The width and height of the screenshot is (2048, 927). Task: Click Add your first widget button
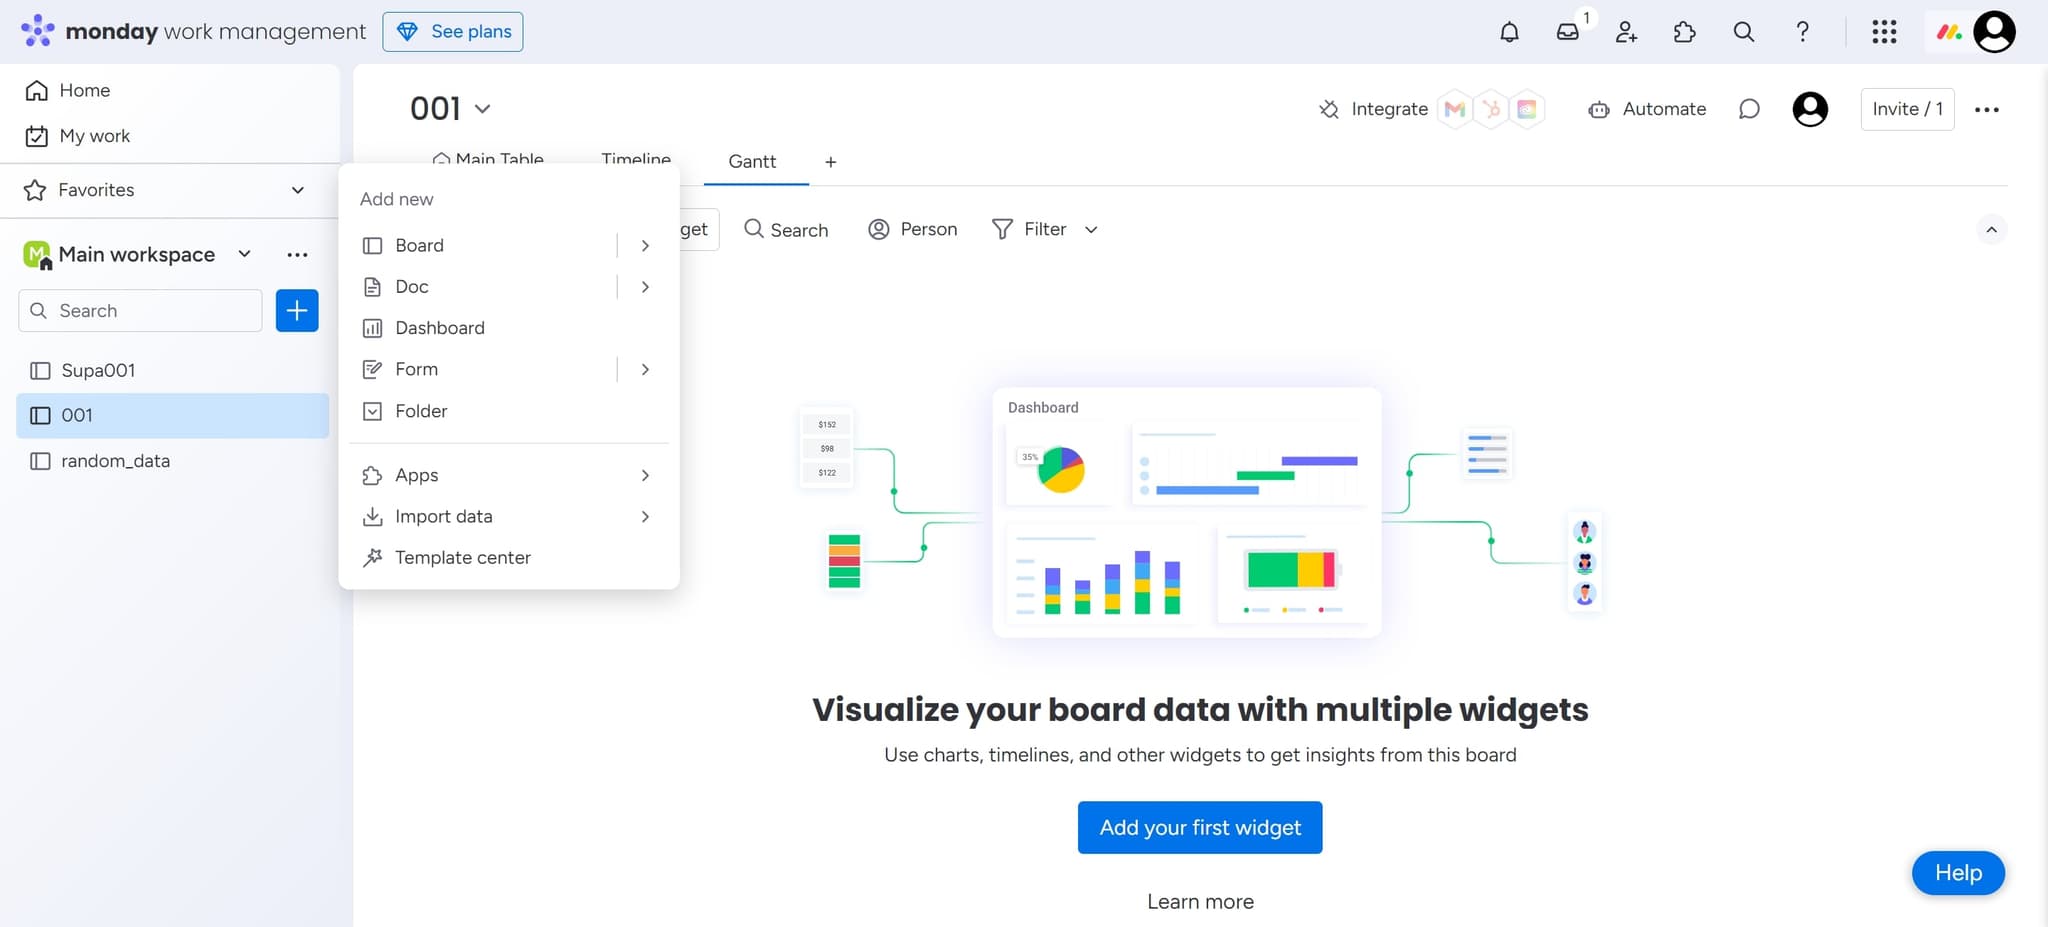[1199, 828]
